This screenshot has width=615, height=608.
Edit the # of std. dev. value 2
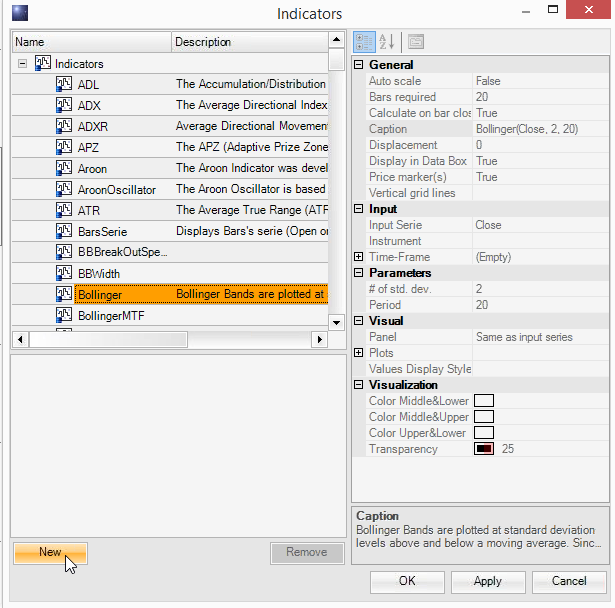coord(540,289)
